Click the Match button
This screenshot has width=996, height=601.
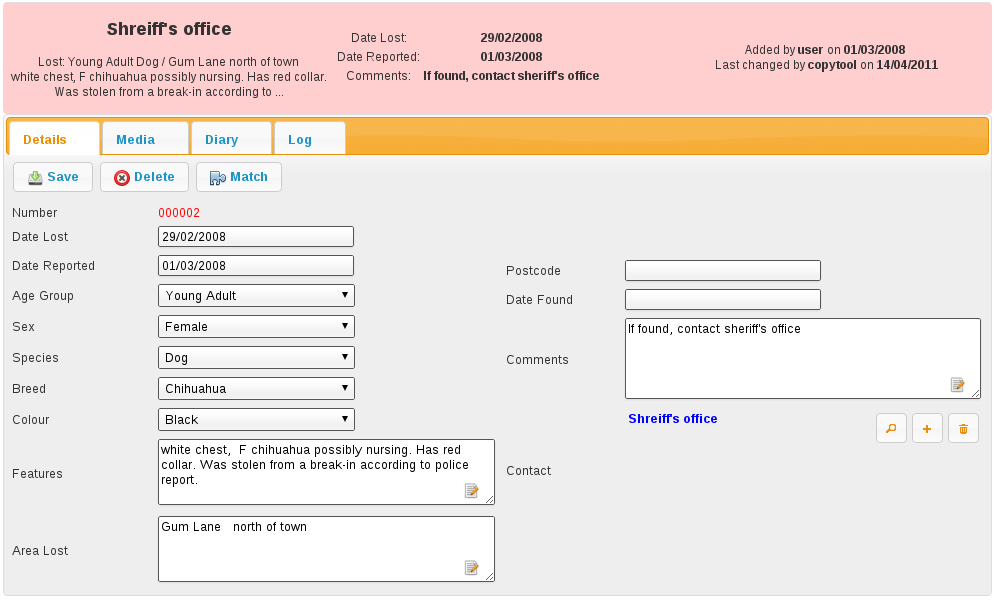(238, 177)
